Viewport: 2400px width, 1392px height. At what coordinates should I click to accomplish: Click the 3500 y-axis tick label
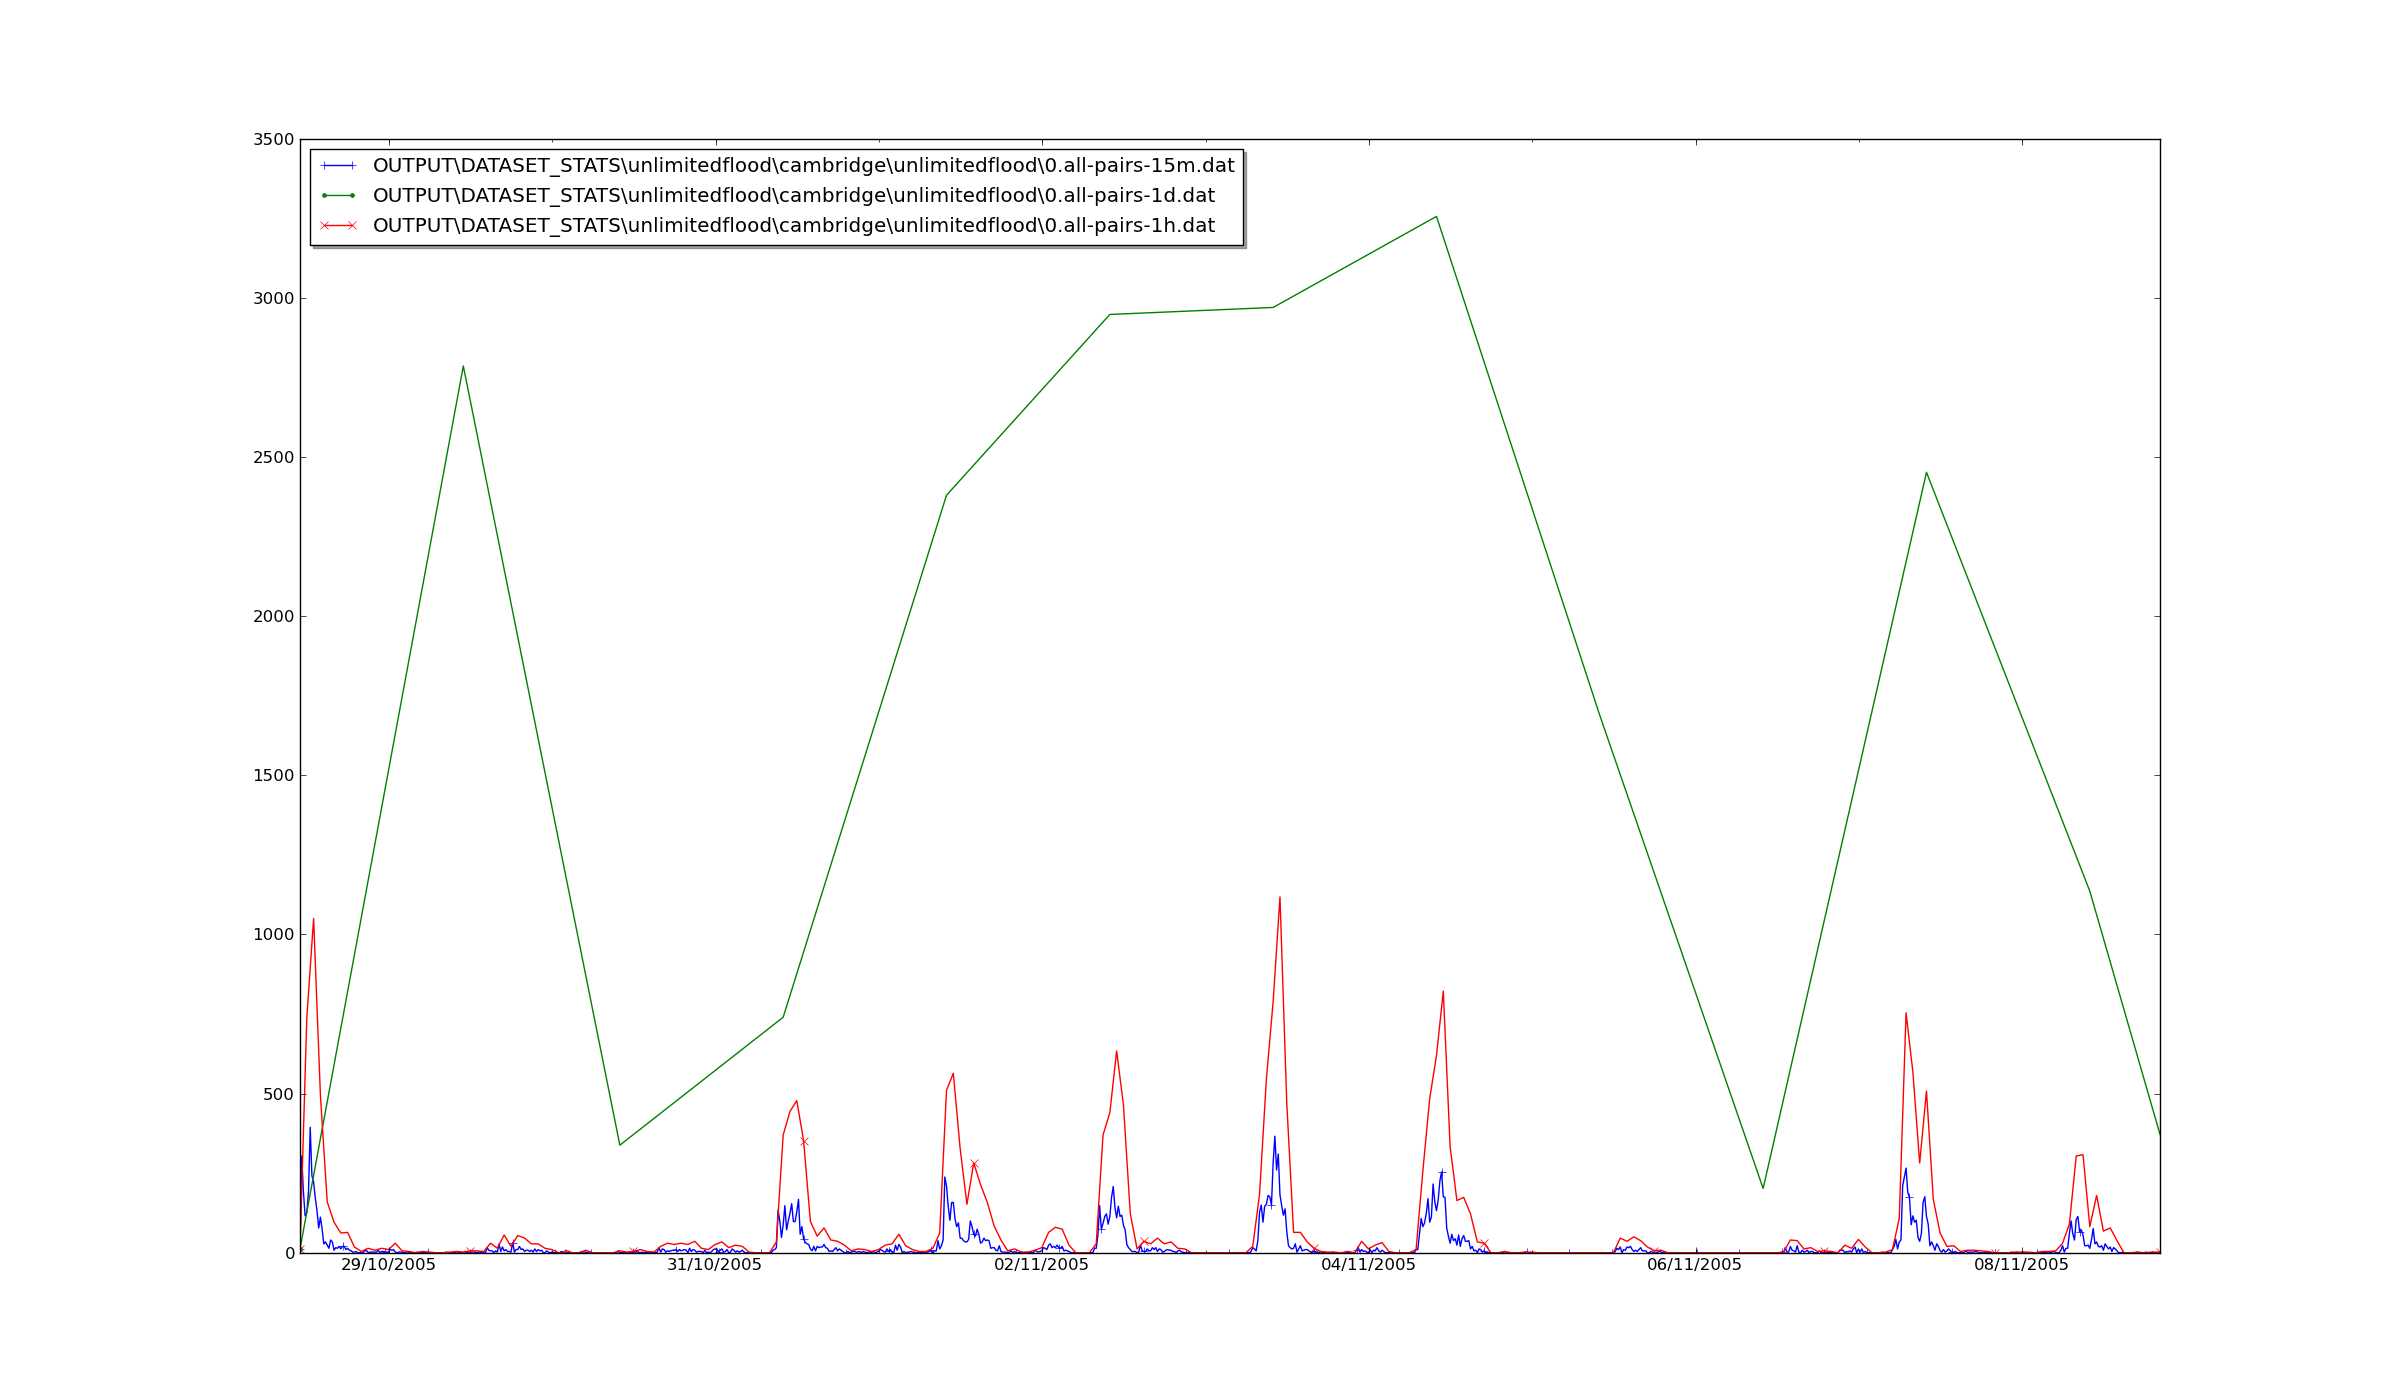tap(273, 140)
